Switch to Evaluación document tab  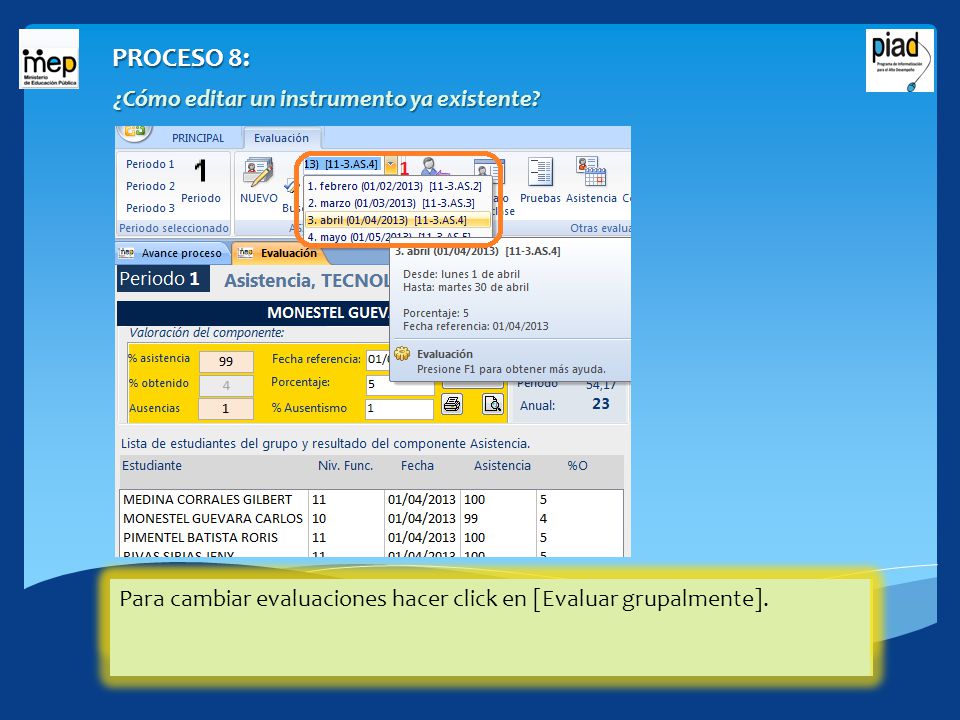click(282, 253)
